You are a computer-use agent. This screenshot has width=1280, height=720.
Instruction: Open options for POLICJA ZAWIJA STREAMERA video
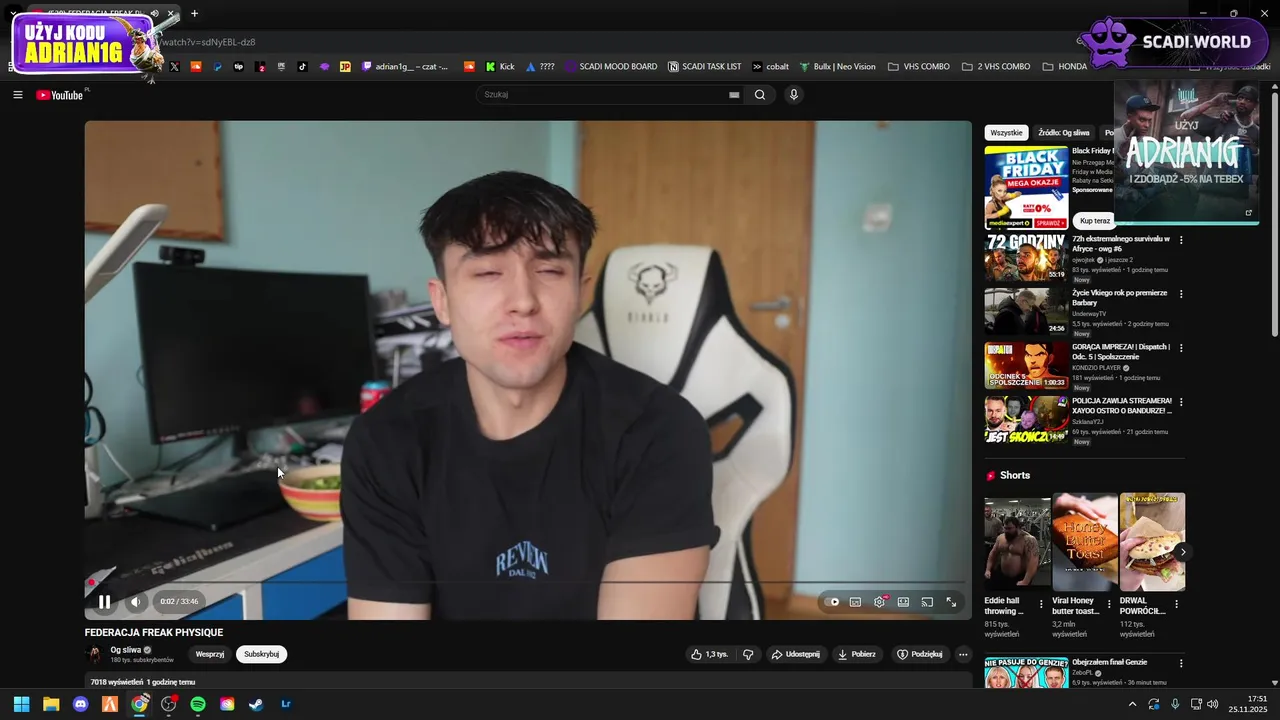click(x=1181, y=402)
